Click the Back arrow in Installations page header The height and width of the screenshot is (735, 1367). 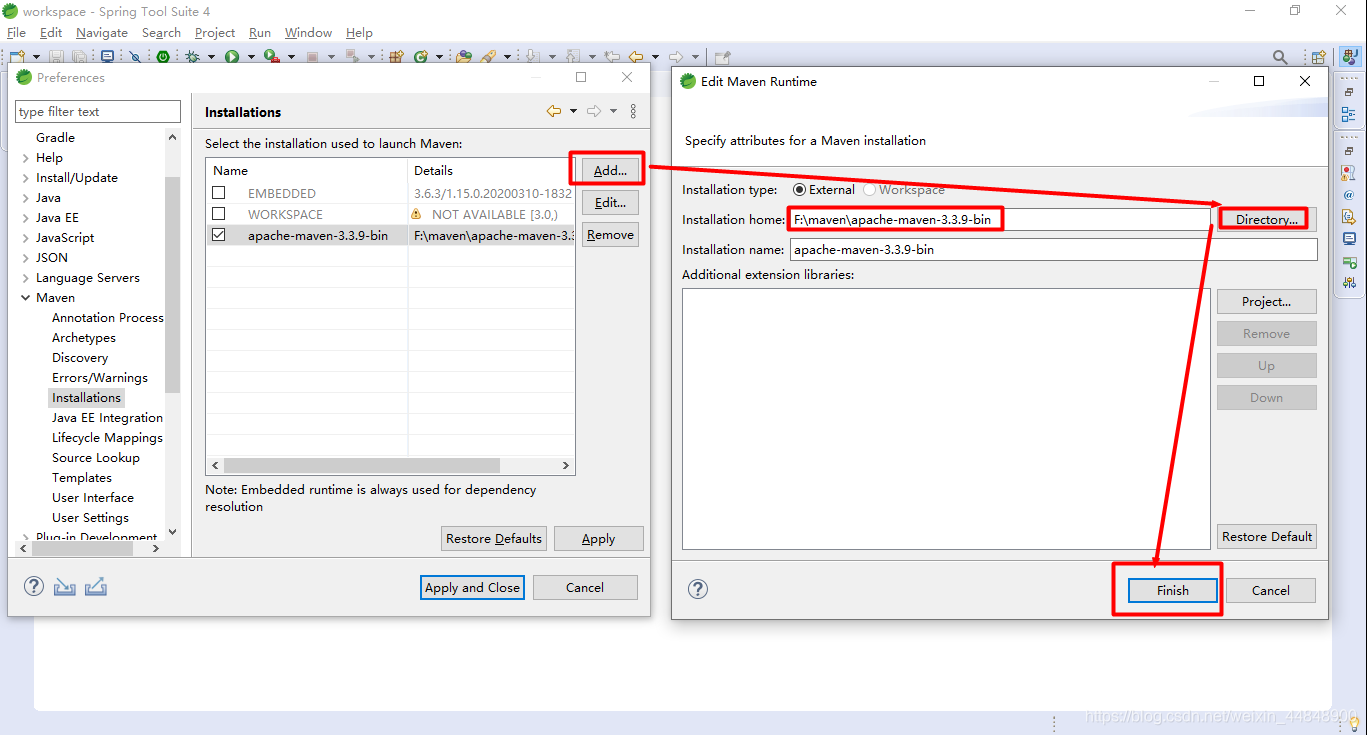coord(554,111)
